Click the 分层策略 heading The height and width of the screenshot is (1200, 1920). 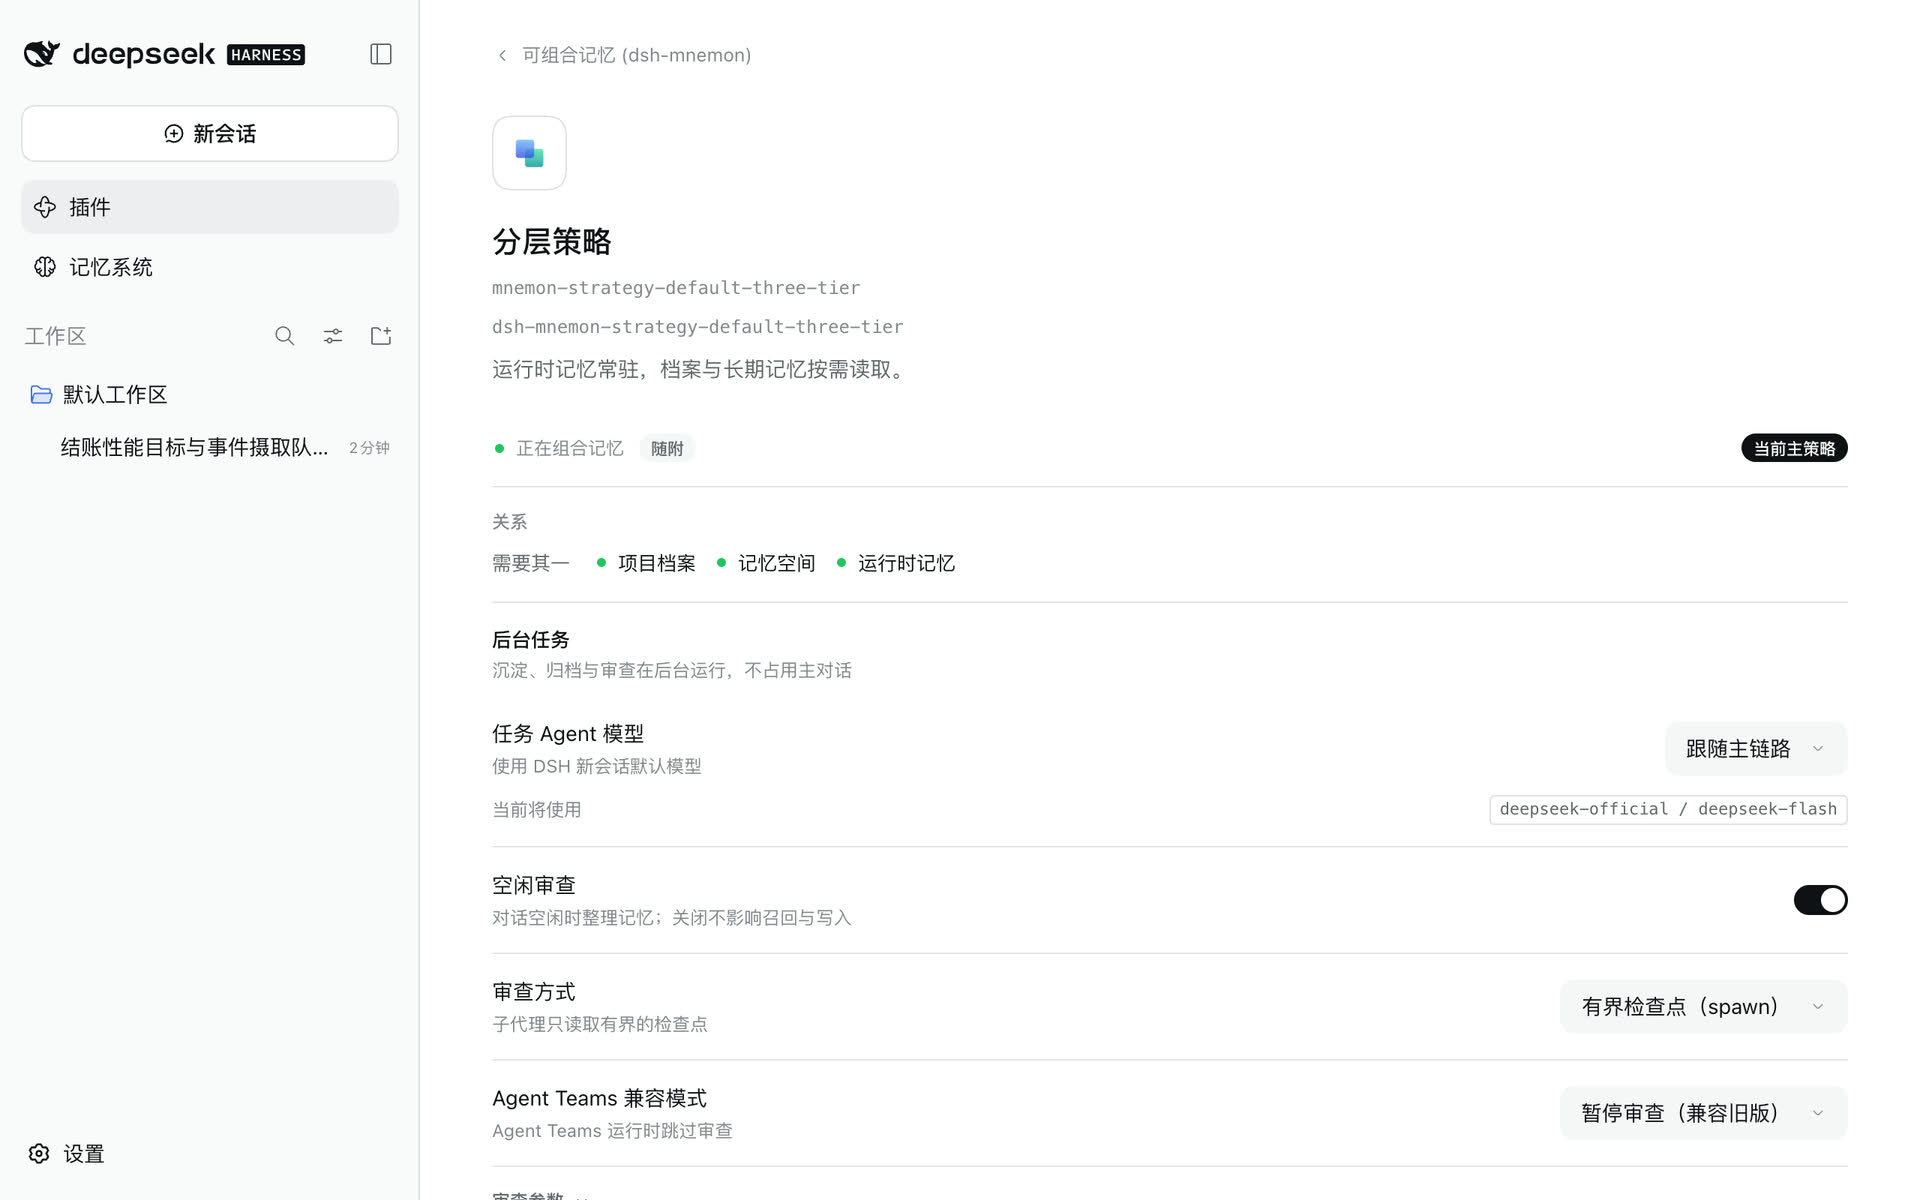coord(552,242)
